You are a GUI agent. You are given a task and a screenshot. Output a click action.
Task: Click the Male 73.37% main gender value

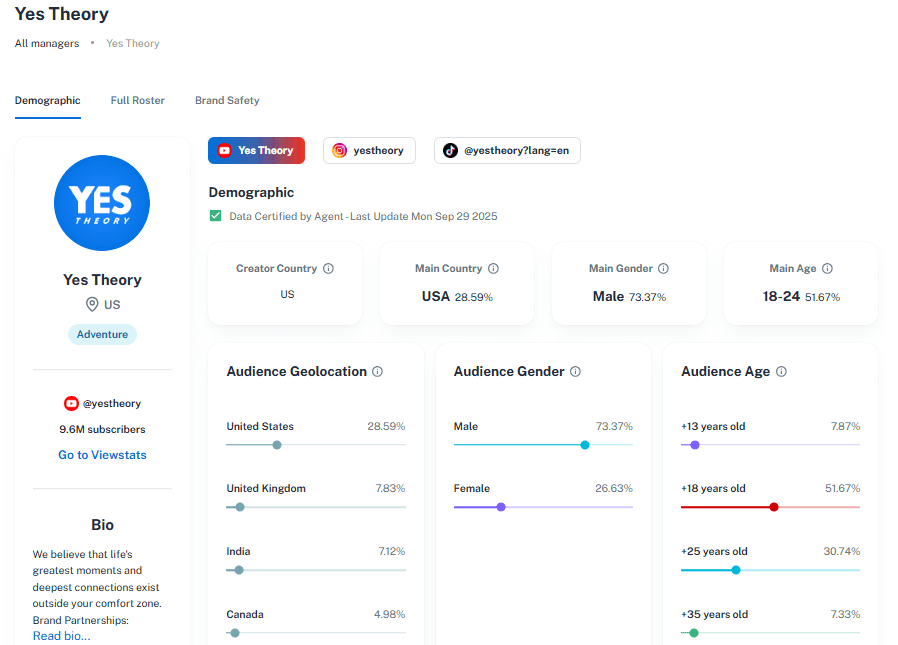[x=629, y=297]
